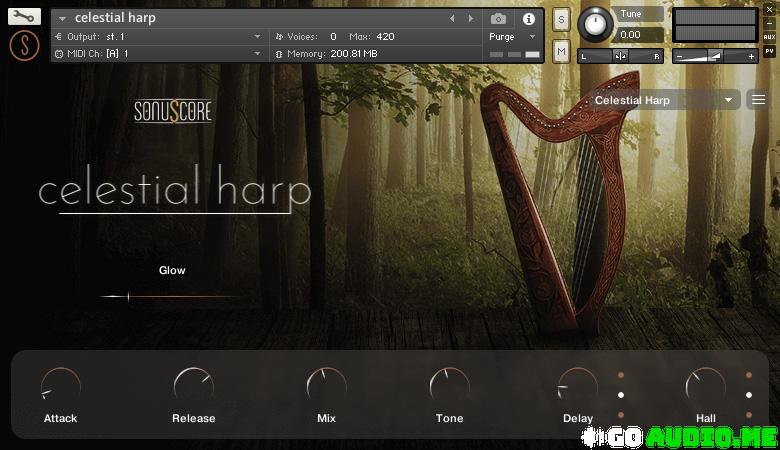Screen dimensions: 780x450
Task: Select the top Hall mode dot
Action: click(x=749, y=375)
